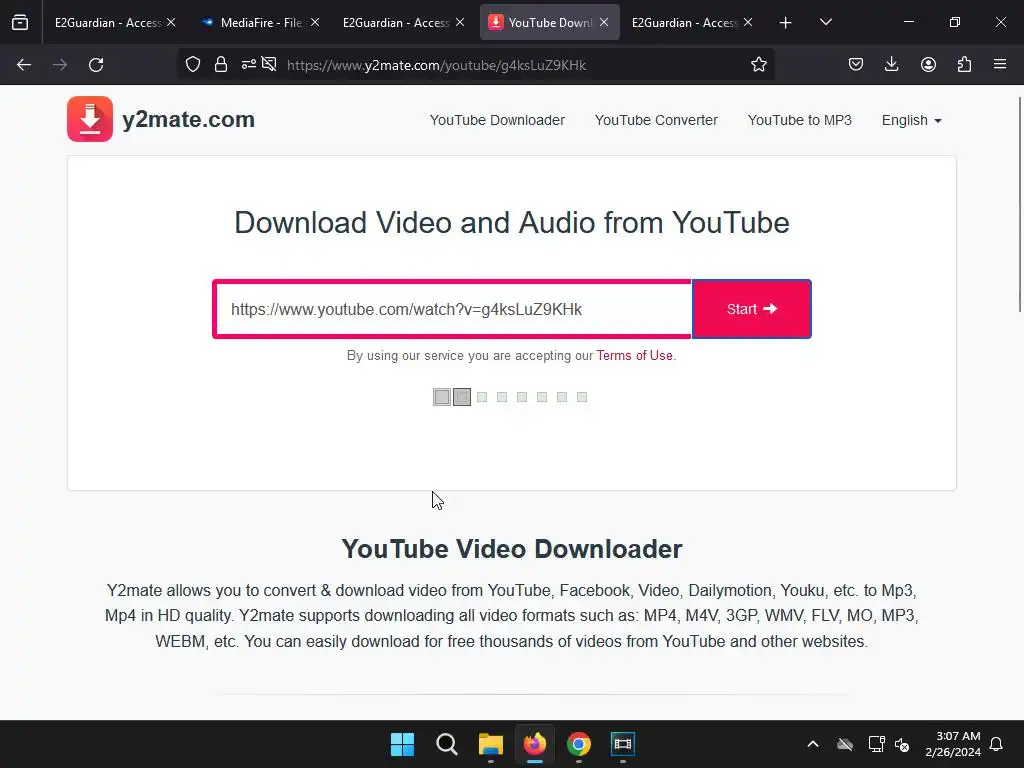Click the site security padlock icon
Image resolution: width=1024 pixels, height=768 pixels.
coord(221,64)
